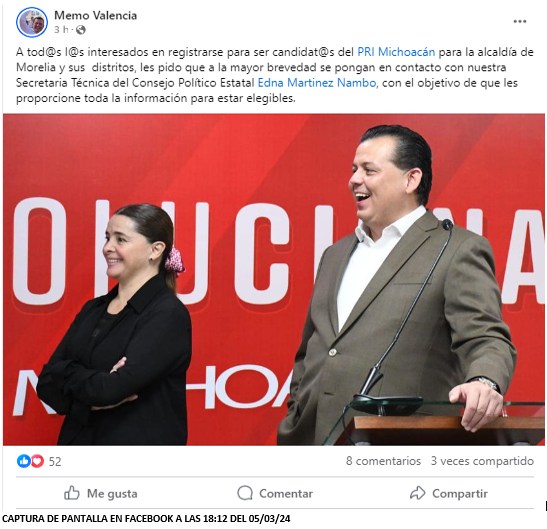View who reacted via the 52 count
Screen dimensions: 547x529
coord(55,462)
